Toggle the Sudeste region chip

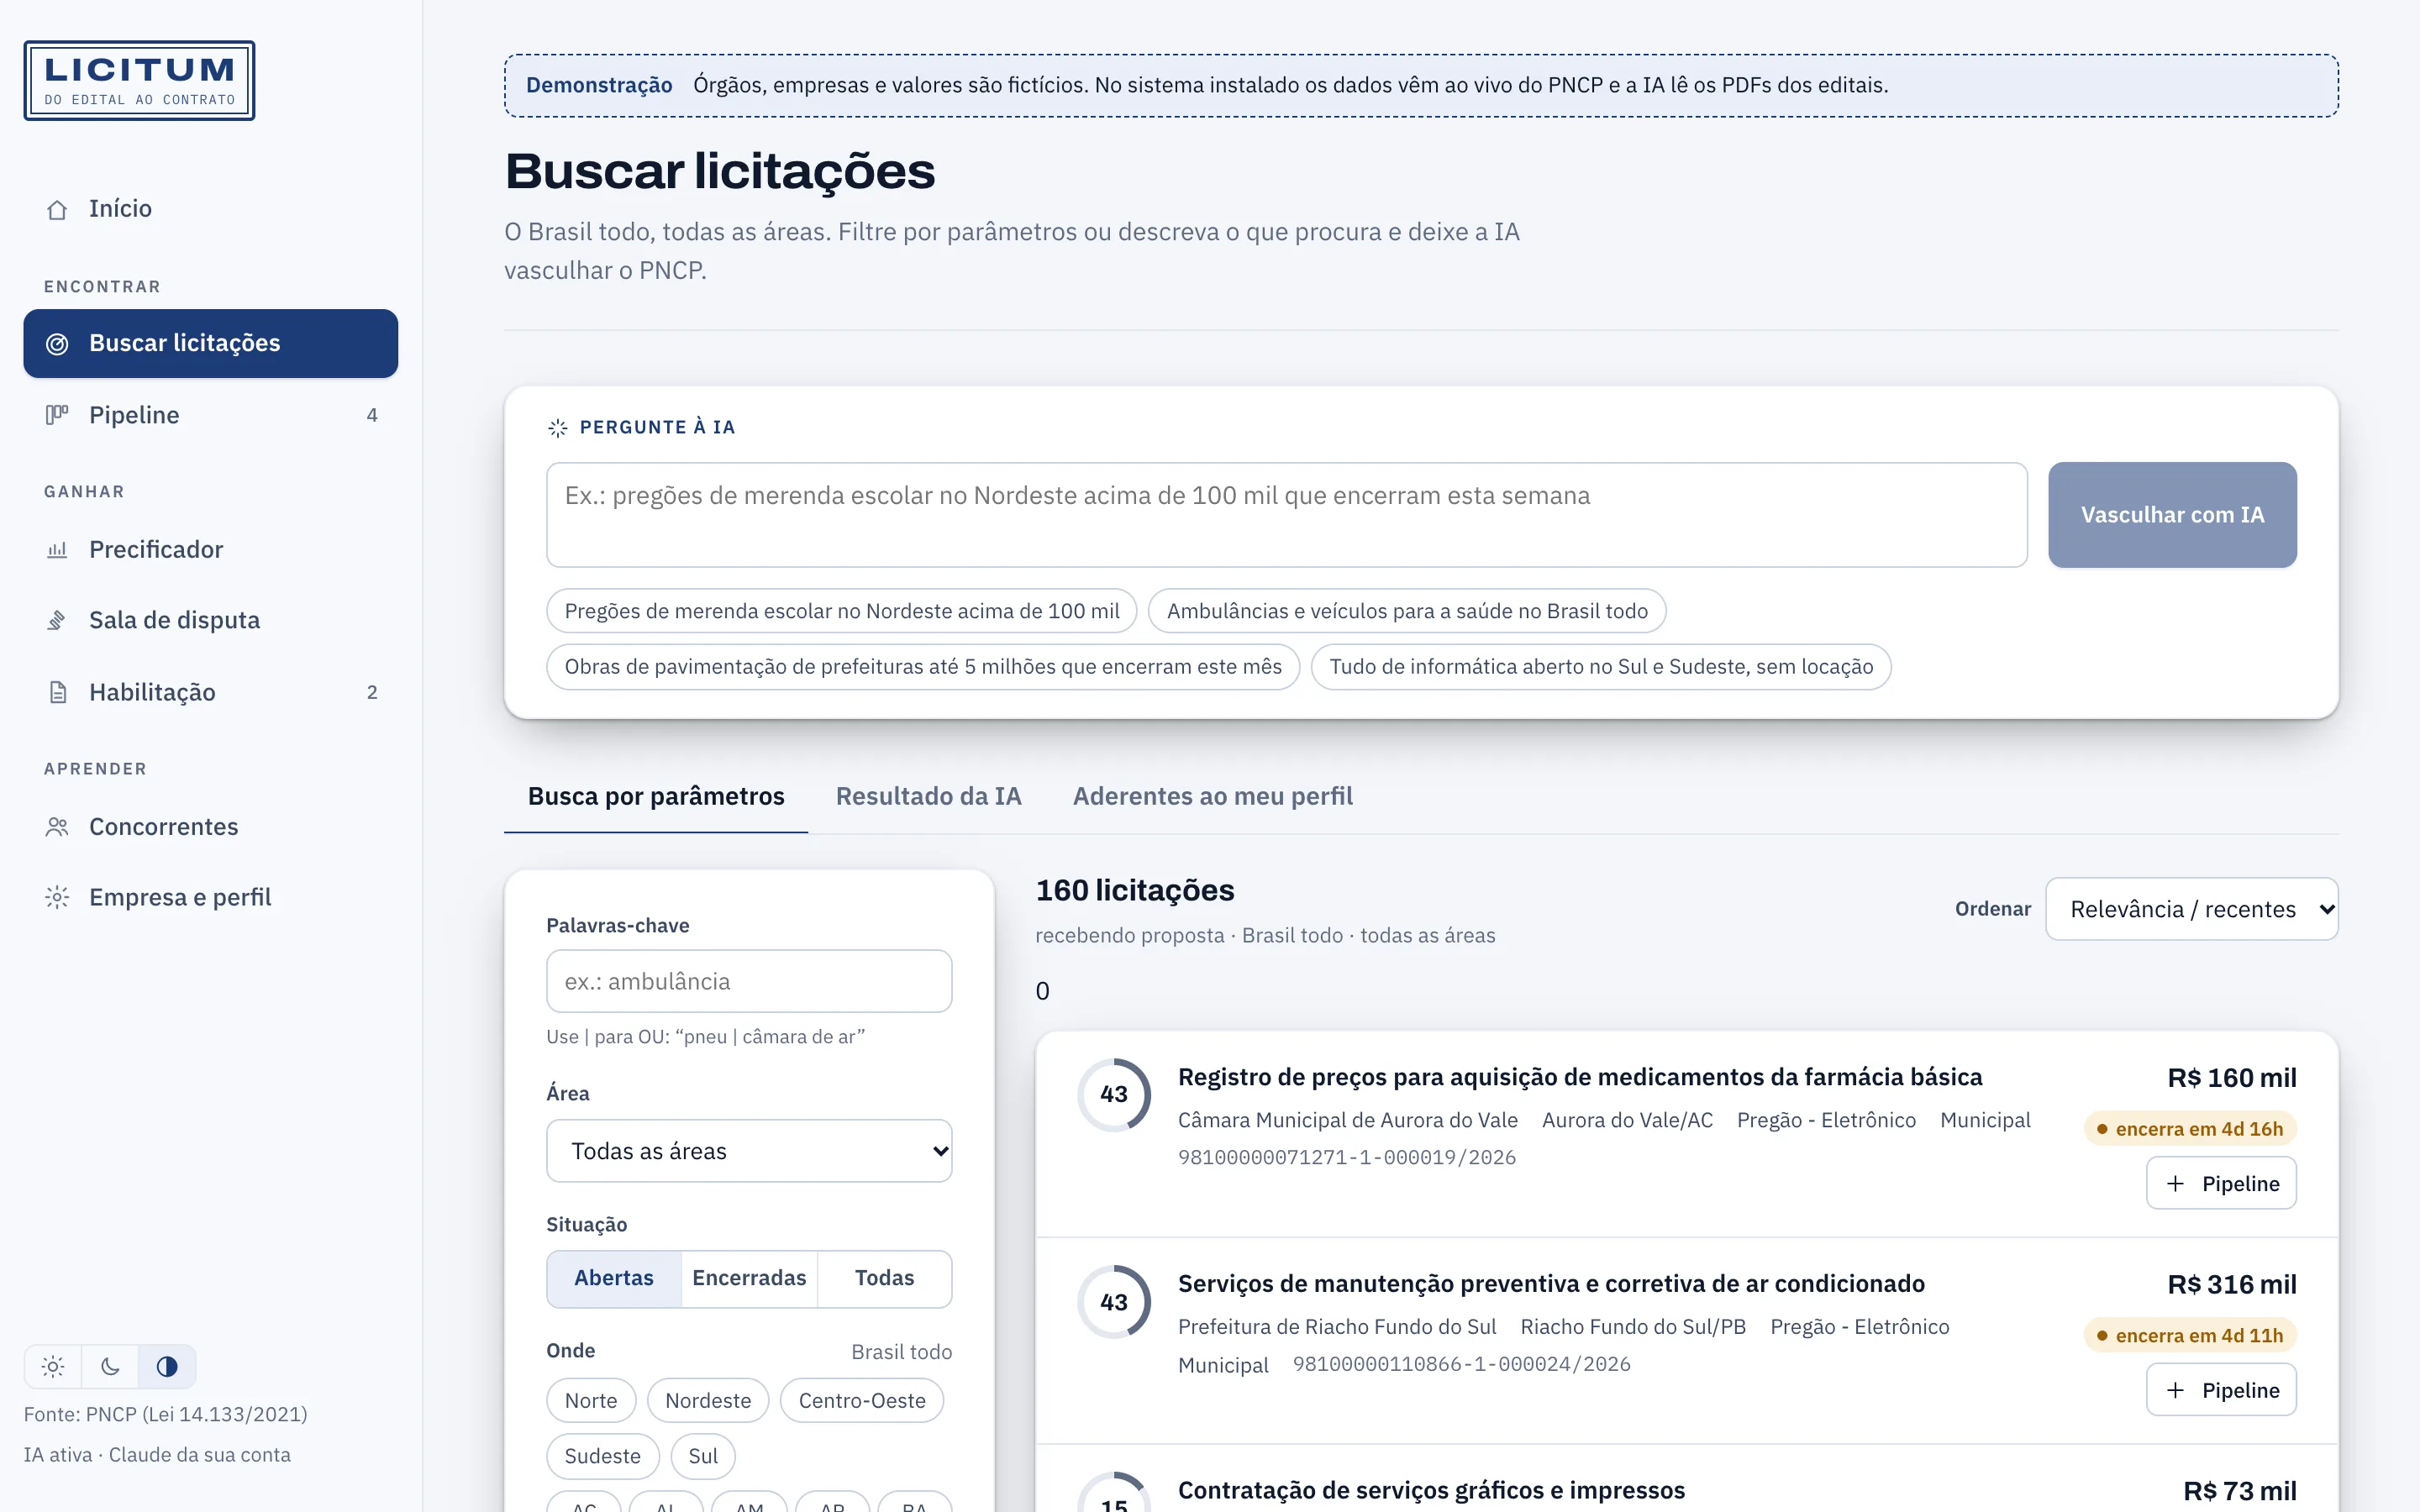pos(603,1456)
